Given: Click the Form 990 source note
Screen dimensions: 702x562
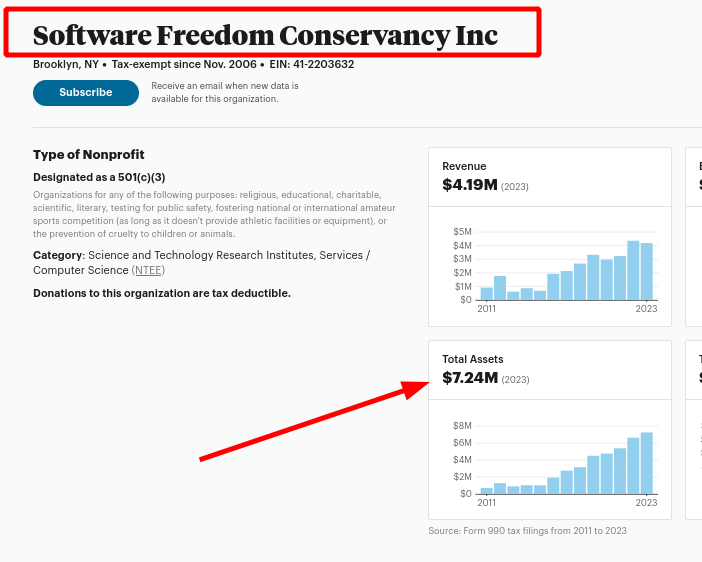Looking at the screenshot, I should click(527, 530).
